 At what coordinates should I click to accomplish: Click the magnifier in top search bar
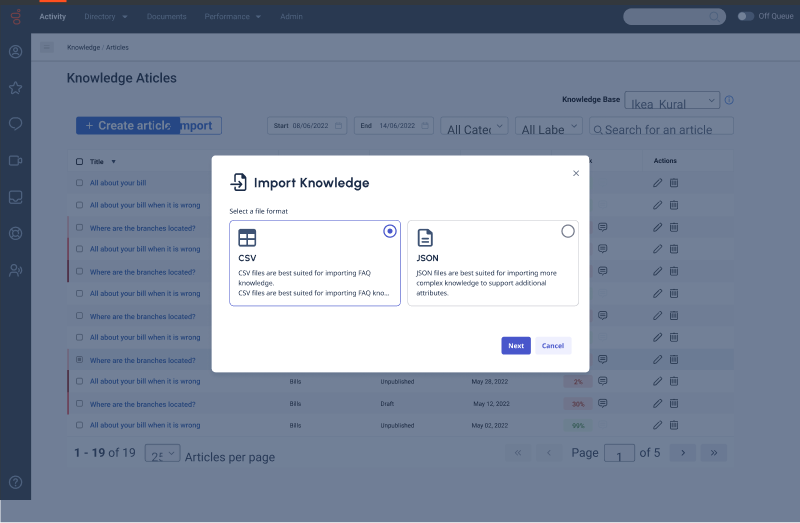point(714,17)
